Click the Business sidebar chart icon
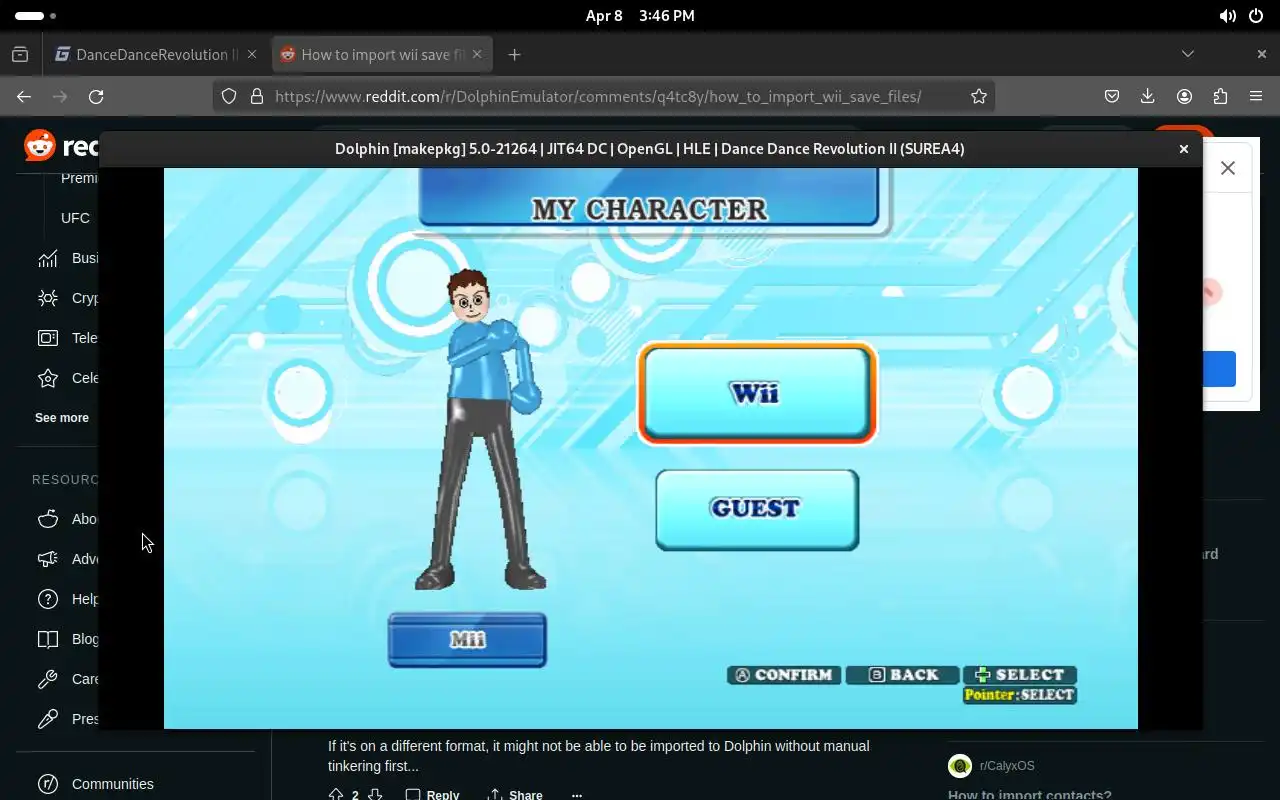The image size is (1280, 800). (x=48, y=258)
